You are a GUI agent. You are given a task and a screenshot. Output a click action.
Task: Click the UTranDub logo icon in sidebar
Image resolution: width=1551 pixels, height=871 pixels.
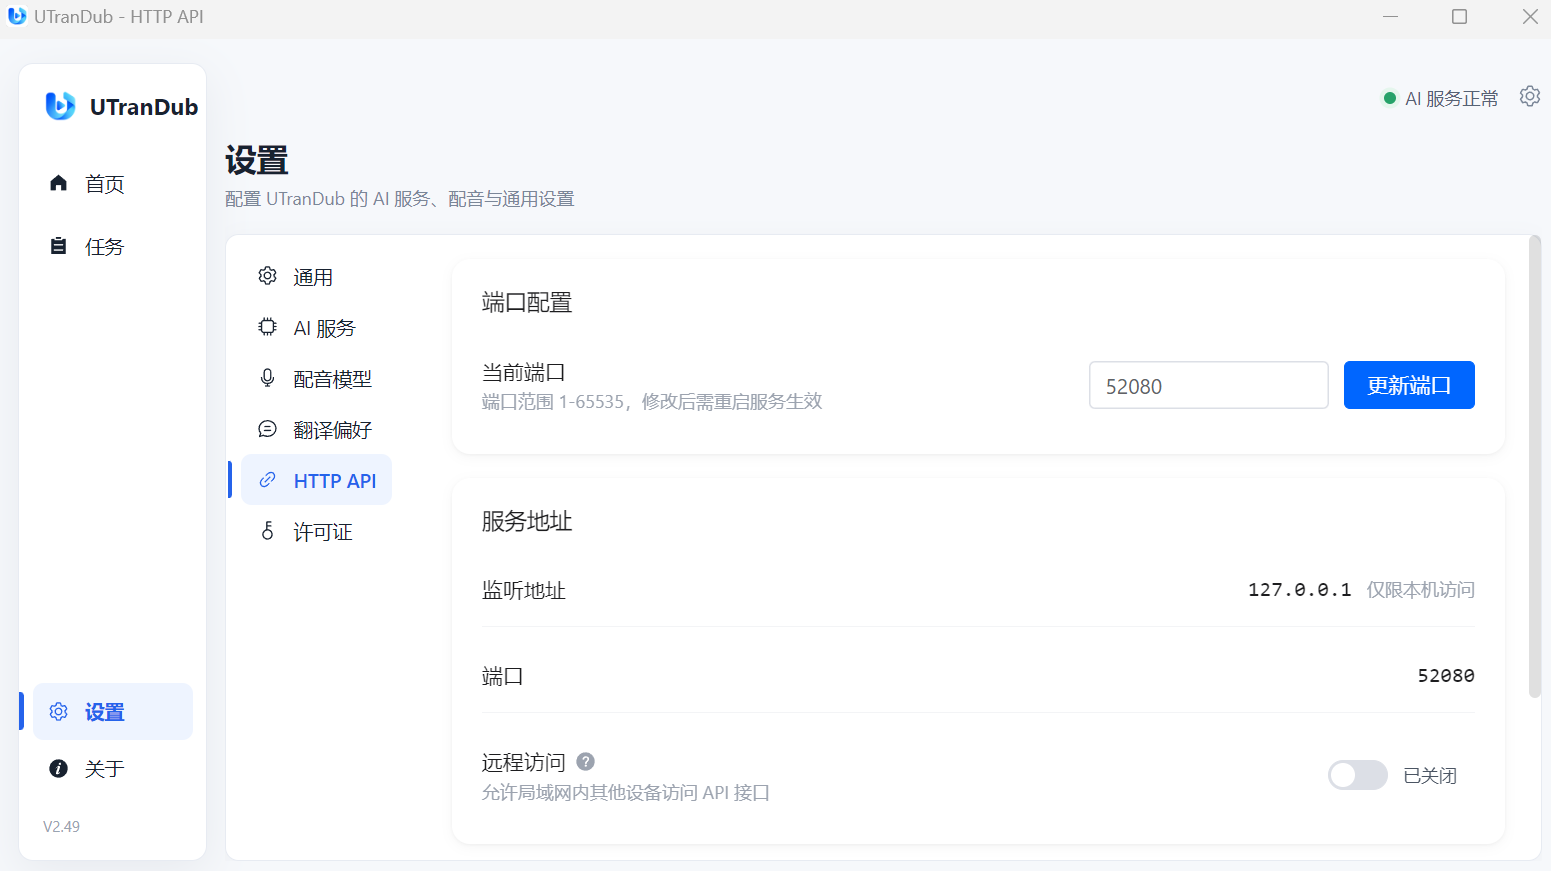[60, 106]
